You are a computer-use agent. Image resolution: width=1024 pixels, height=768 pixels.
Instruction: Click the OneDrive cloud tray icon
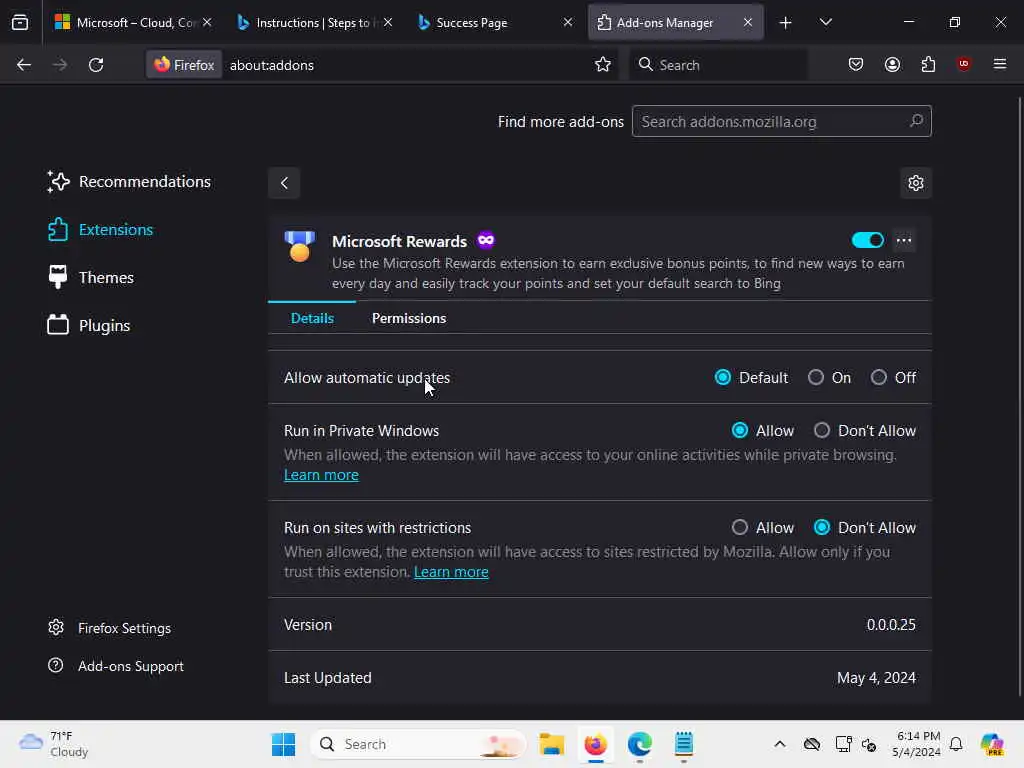(812, 744)
